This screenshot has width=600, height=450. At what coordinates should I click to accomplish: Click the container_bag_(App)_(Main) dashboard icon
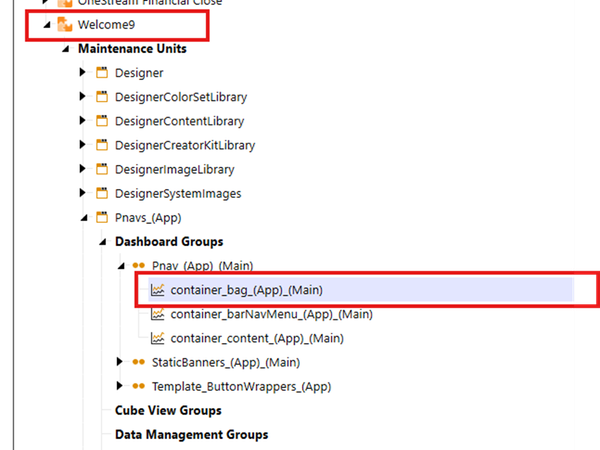pyautogui.click(x=157, y=290)
